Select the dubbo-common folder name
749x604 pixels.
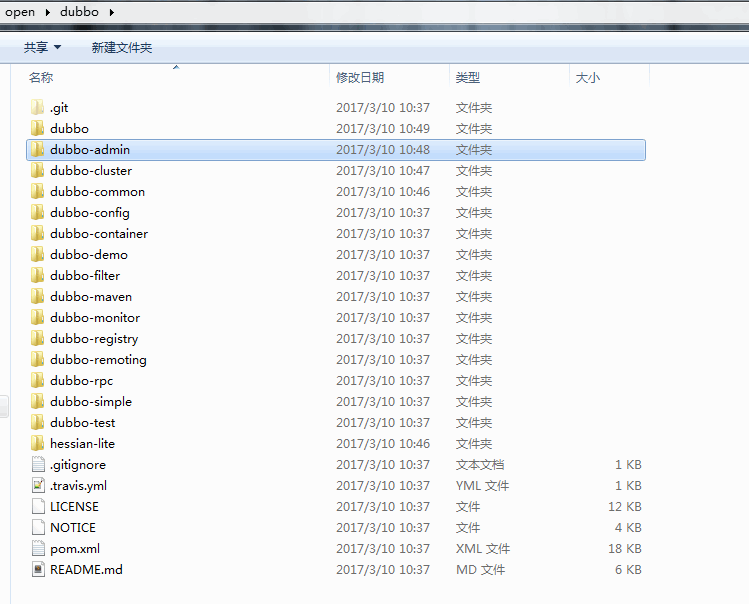97,192
